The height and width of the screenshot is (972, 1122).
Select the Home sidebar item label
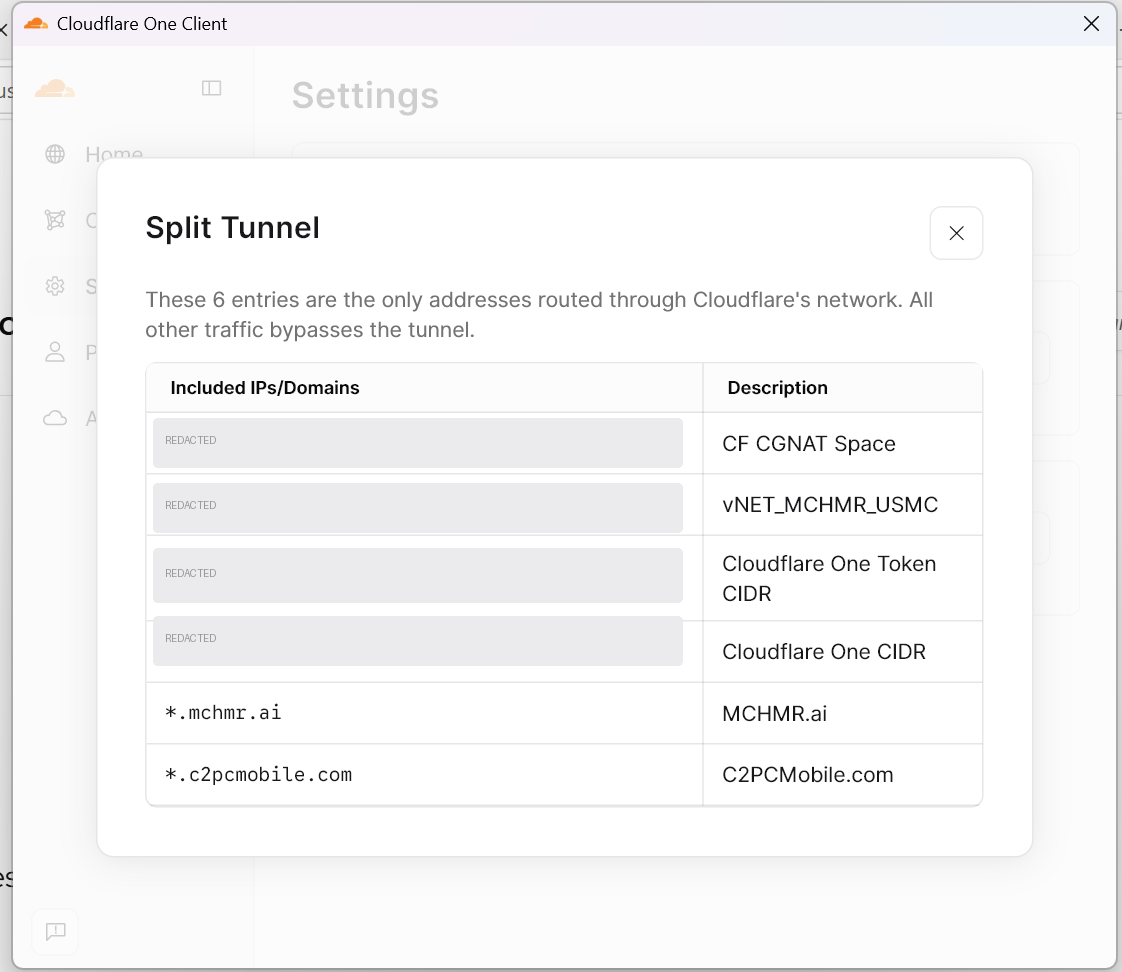tap(114, 154)
